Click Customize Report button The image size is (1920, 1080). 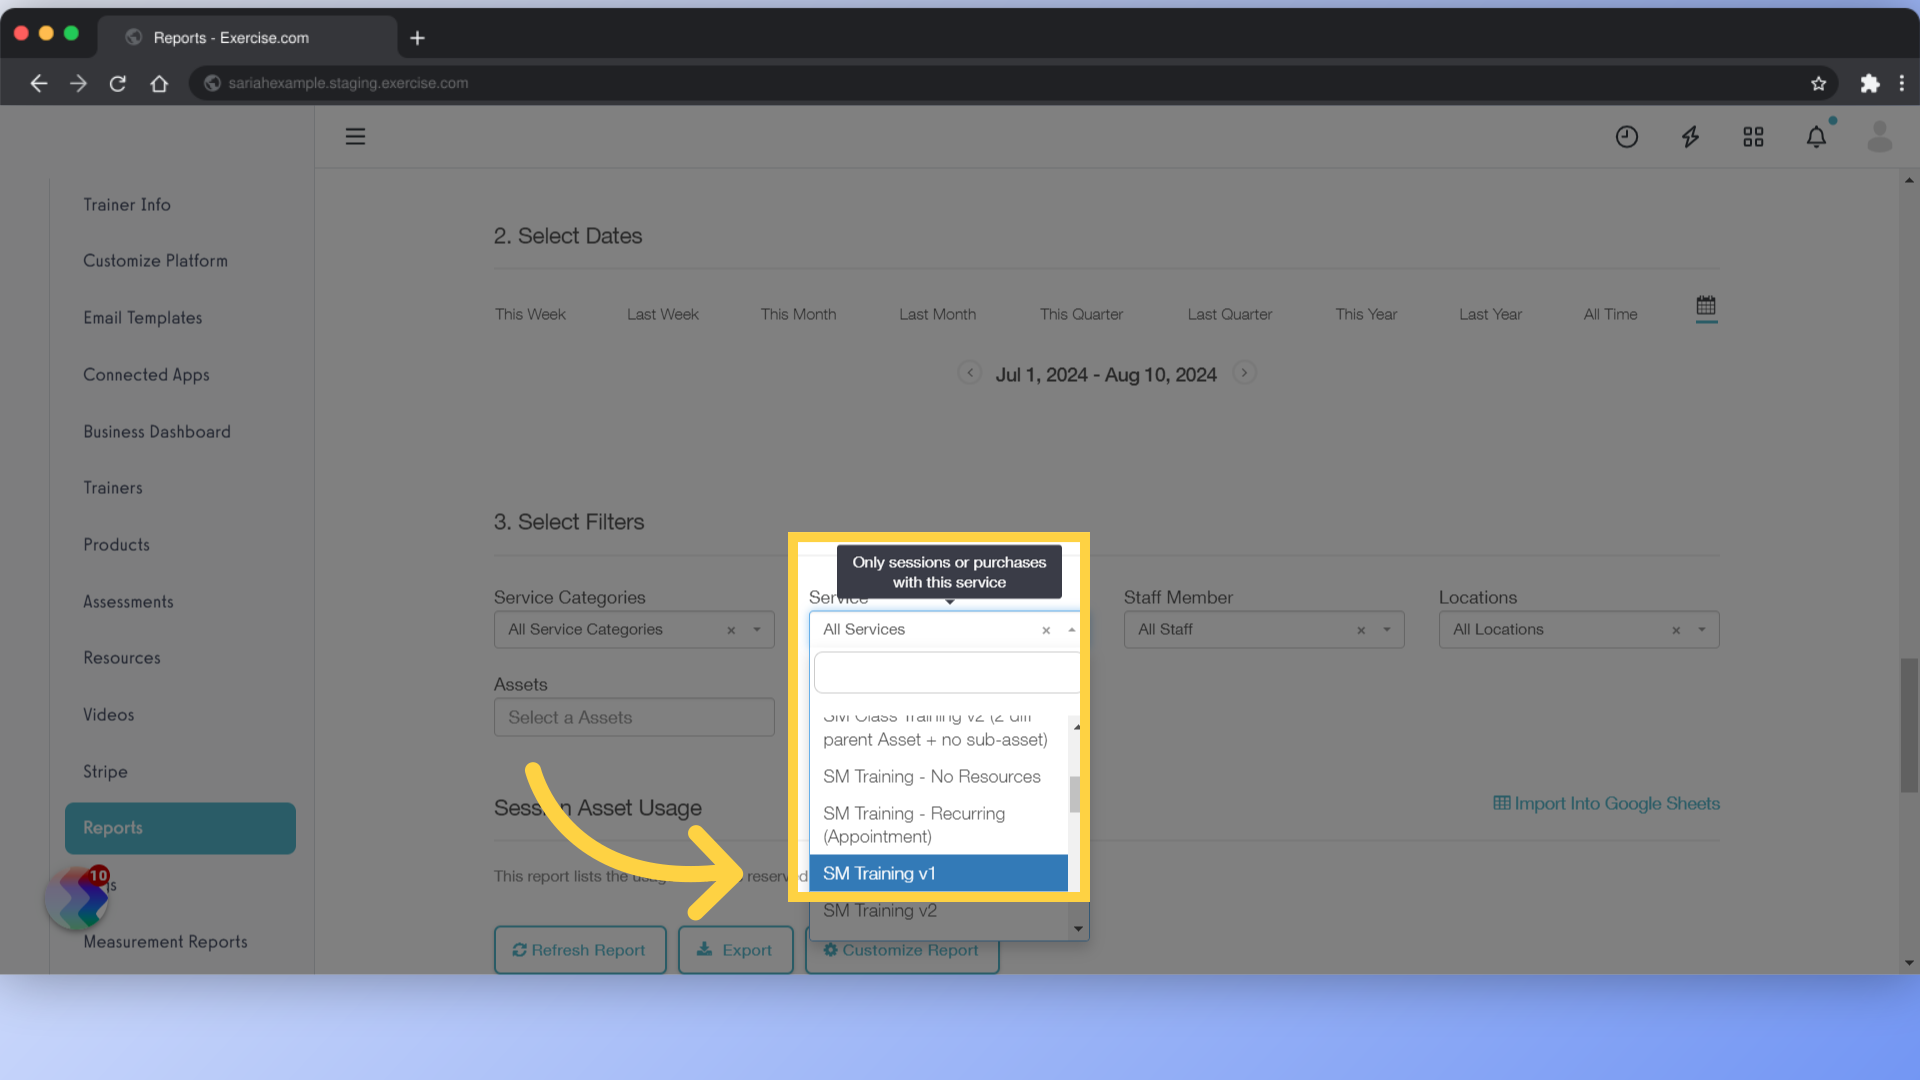coord(901,951)
